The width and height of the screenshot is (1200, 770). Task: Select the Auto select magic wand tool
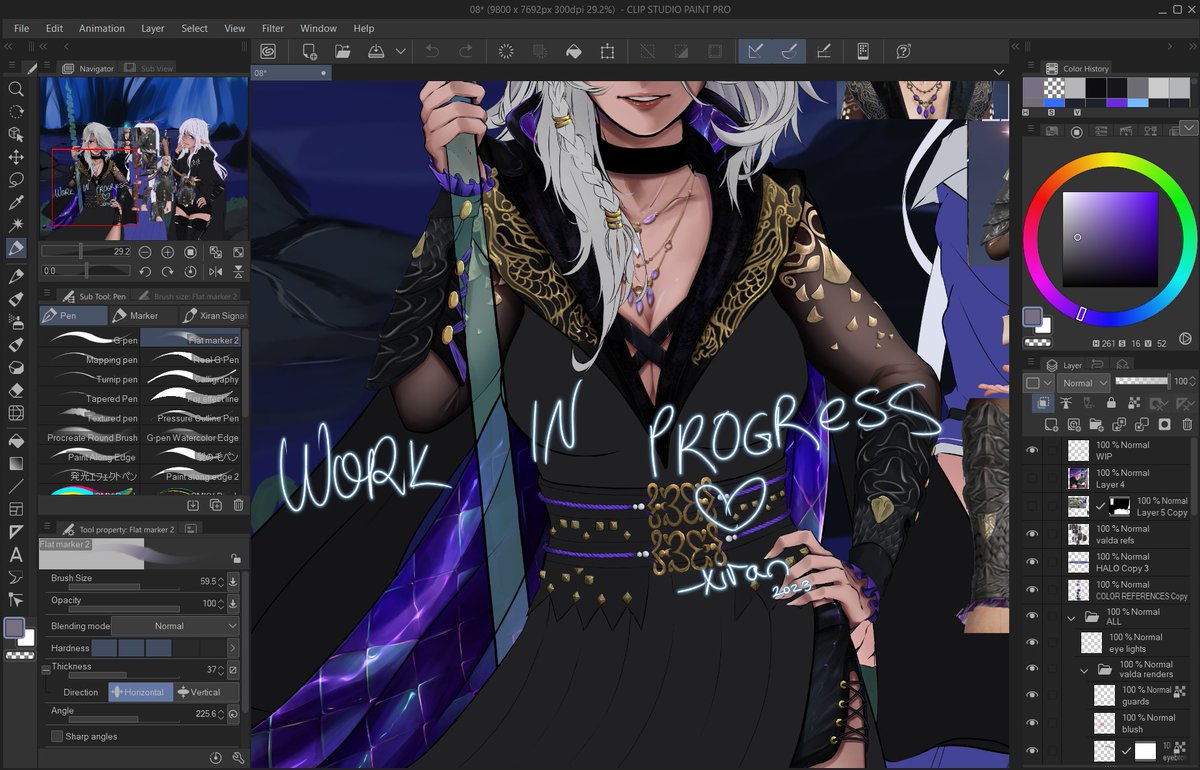[x=16, y=226]
